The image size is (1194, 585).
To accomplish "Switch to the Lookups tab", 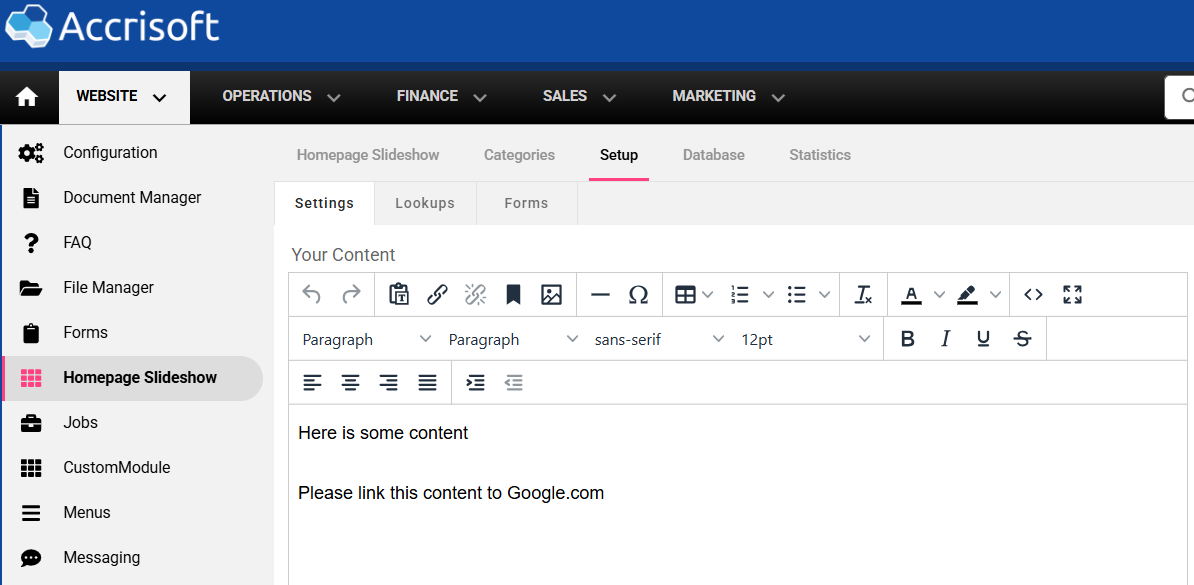I will pyautogui.click(x=425, y=203).
